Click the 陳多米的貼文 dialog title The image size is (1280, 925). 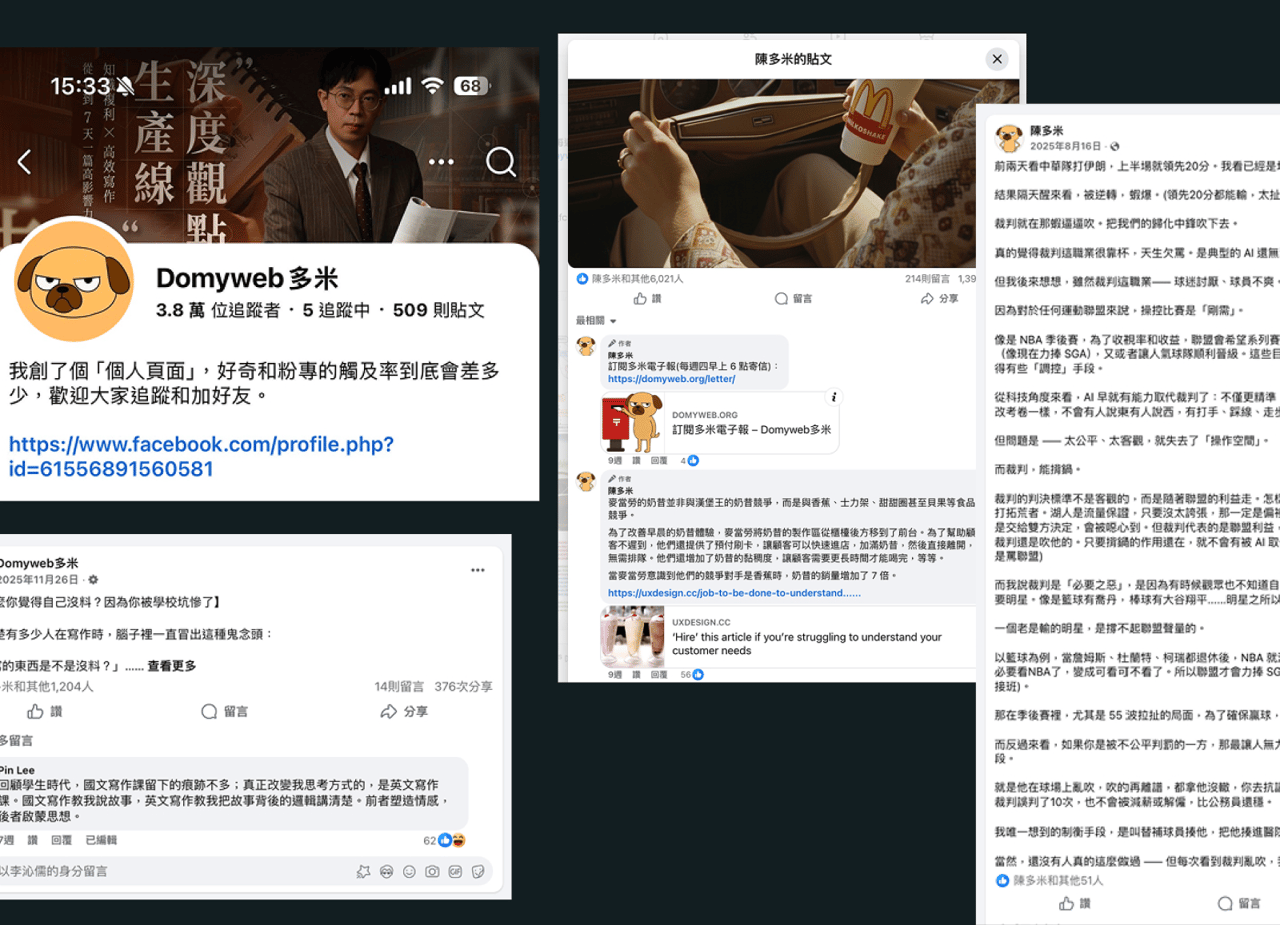point(793,59)
